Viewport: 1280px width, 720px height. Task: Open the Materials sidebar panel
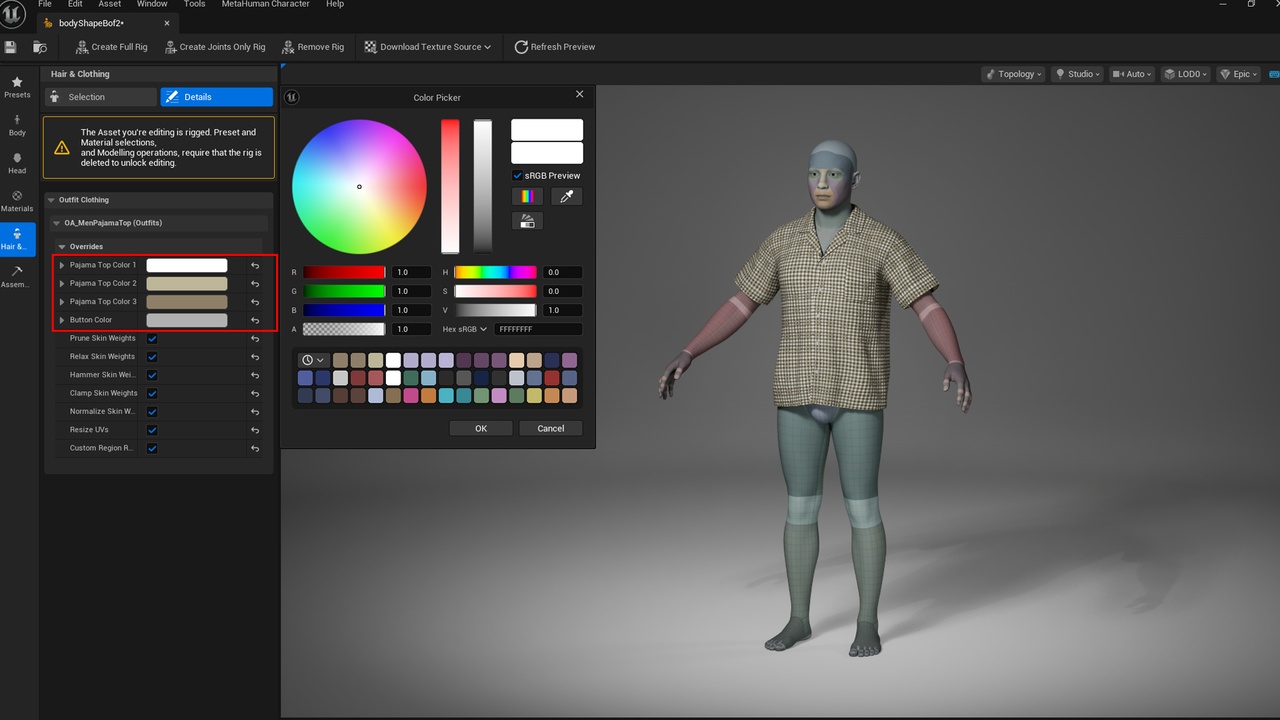17,201
